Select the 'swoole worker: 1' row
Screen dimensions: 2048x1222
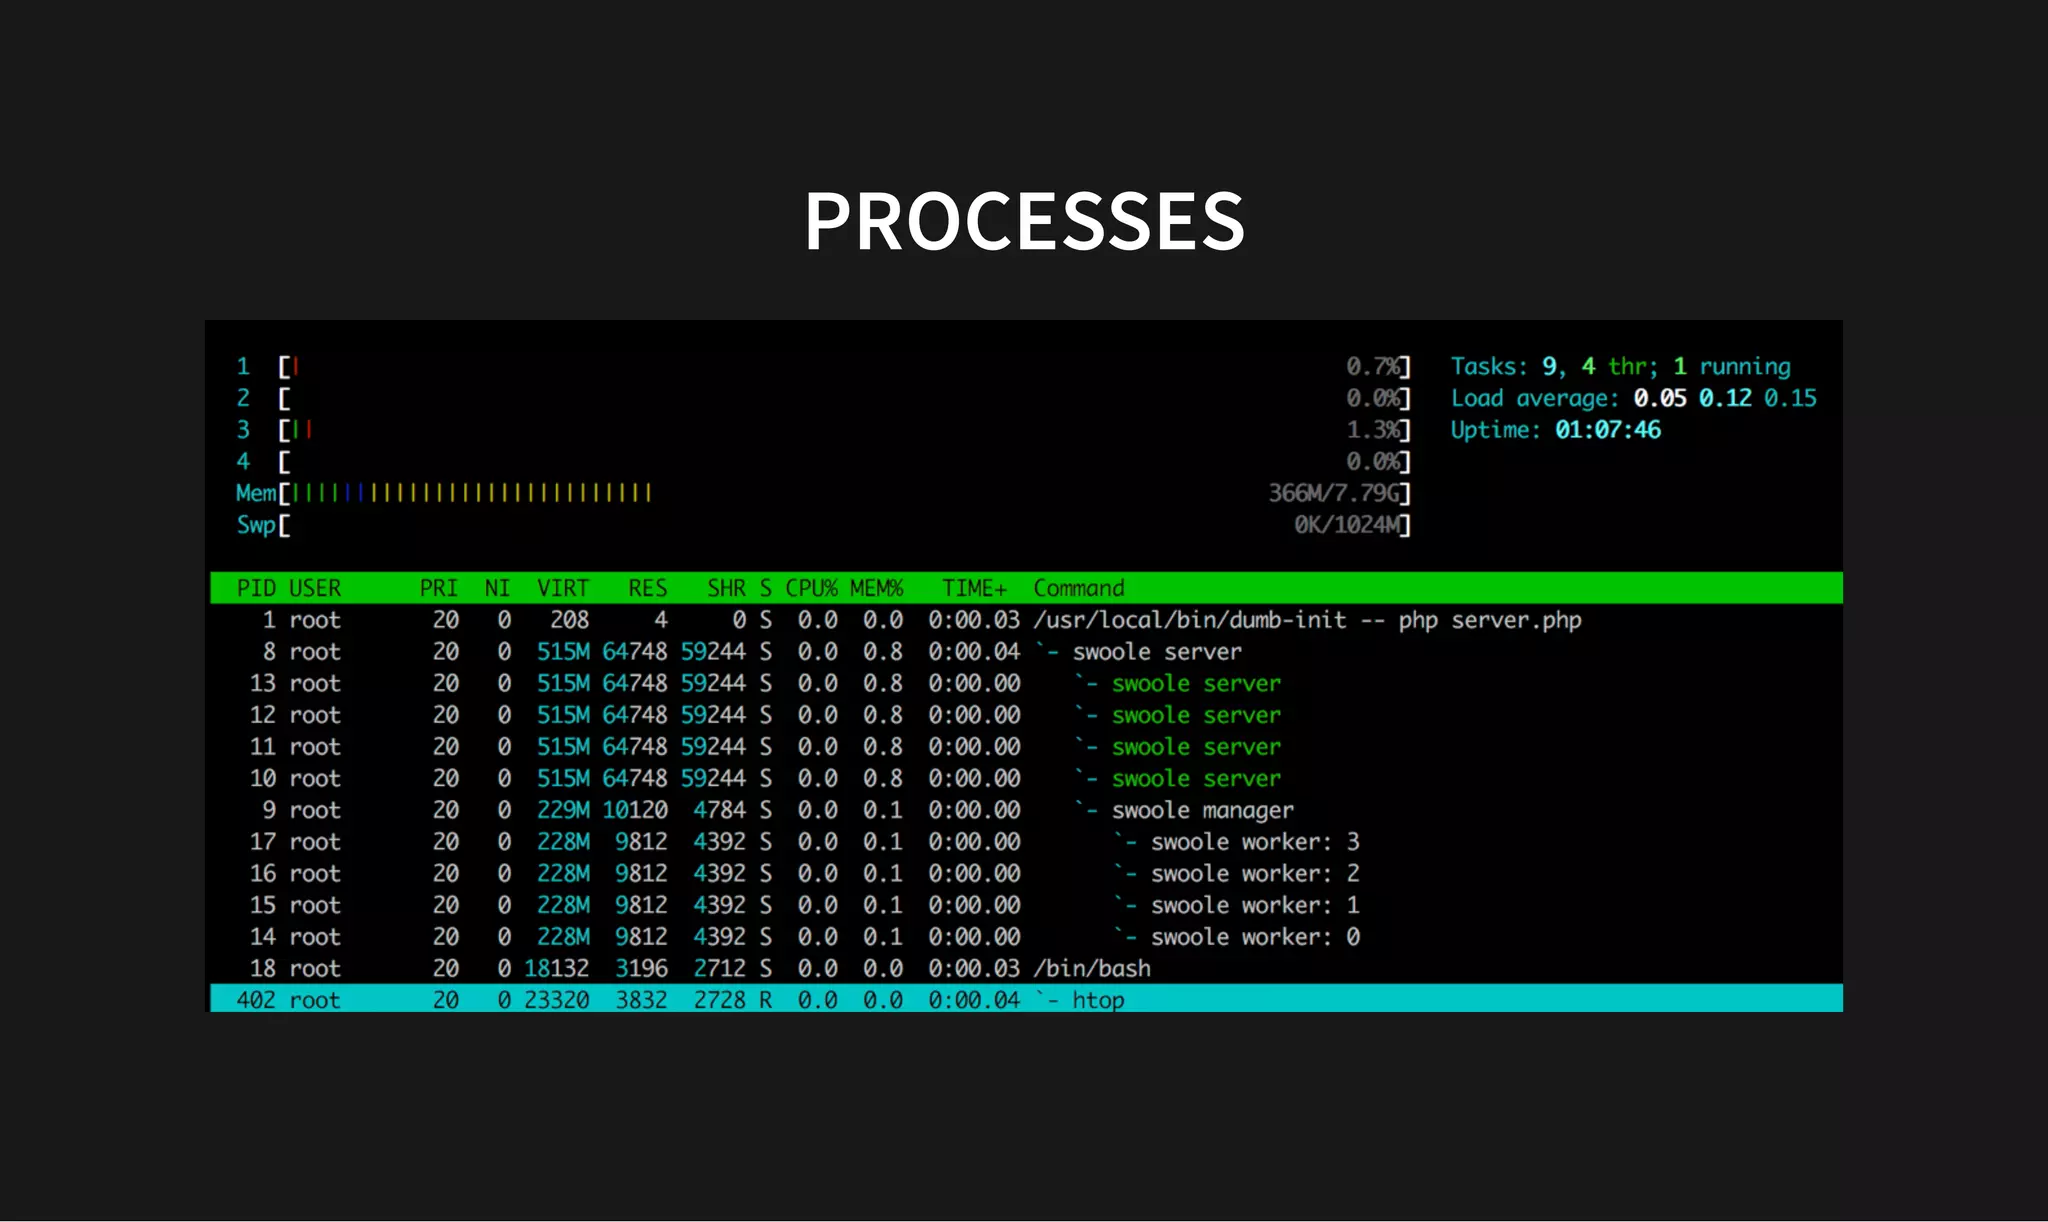tap(1026, 905)
